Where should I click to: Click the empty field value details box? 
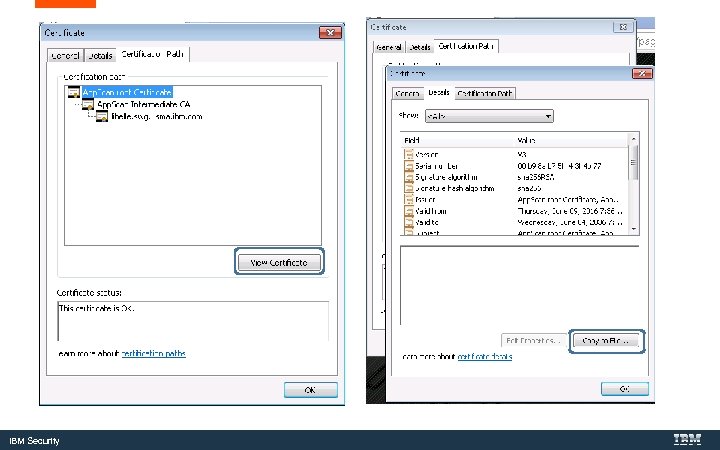[x=519, y=285]
